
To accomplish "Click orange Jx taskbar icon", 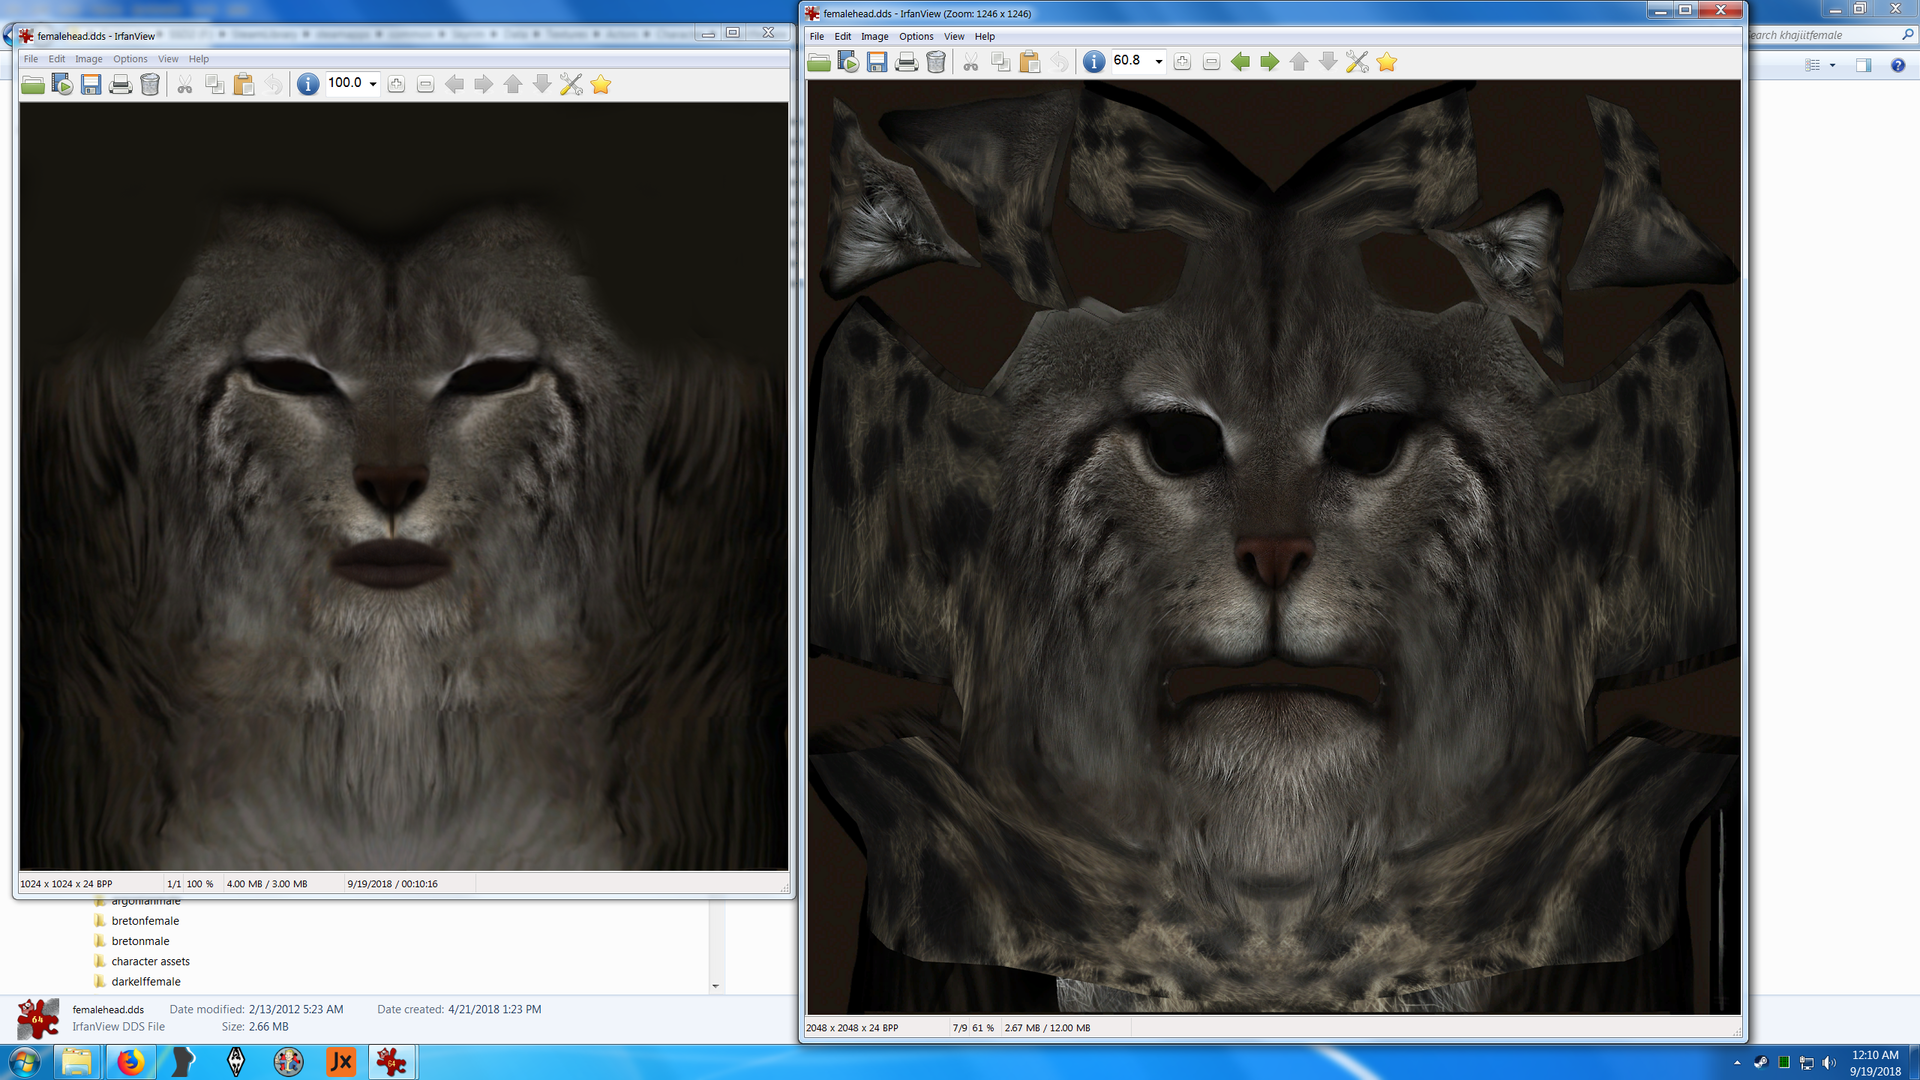I will (341, 1062).
